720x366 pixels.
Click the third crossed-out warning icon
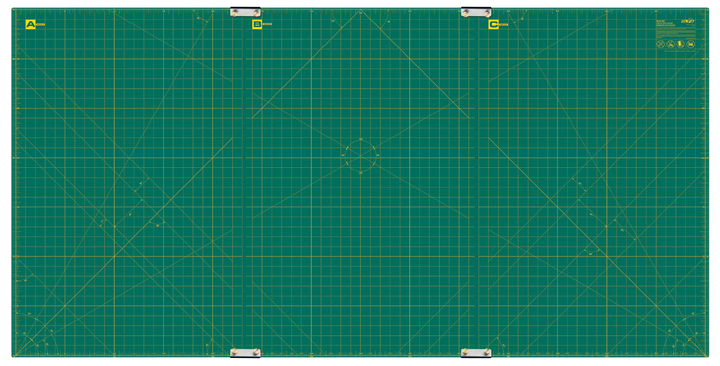point(680,44)
